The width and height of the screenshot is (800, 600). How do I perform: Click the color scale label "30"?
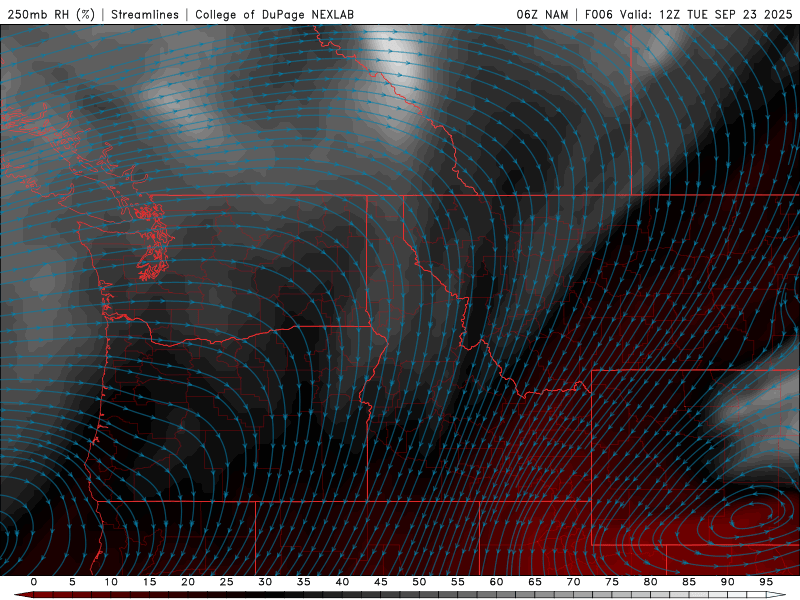point(265,582)
